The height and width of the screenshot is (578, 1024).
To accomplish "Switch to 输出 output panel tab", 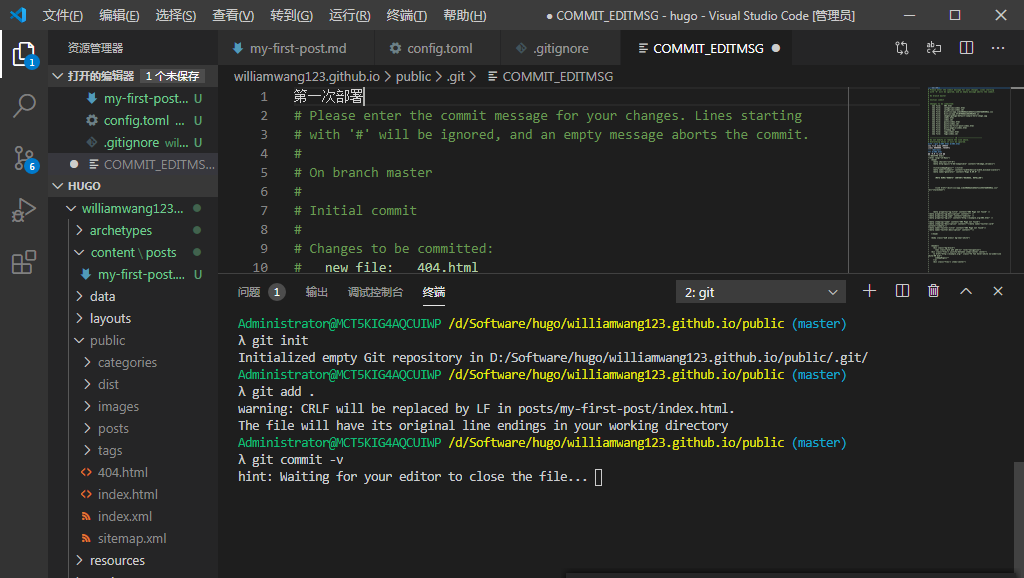I will point(317,292).
